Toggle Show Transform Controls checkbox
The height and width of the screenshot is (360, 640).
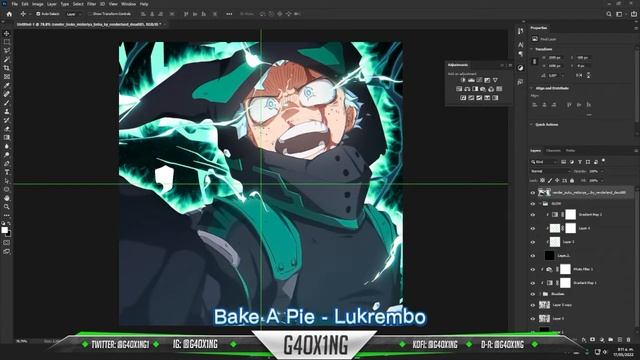pyautogui.click(x=90, y=14)
